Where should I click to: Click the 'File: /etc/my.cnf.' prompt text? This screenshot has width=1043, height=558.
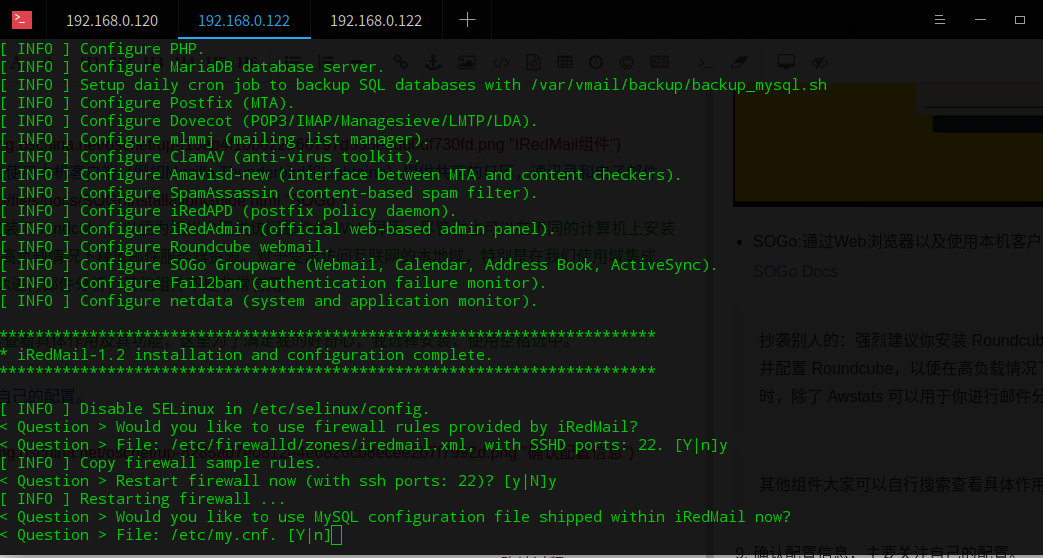click(x=198, y=535)
